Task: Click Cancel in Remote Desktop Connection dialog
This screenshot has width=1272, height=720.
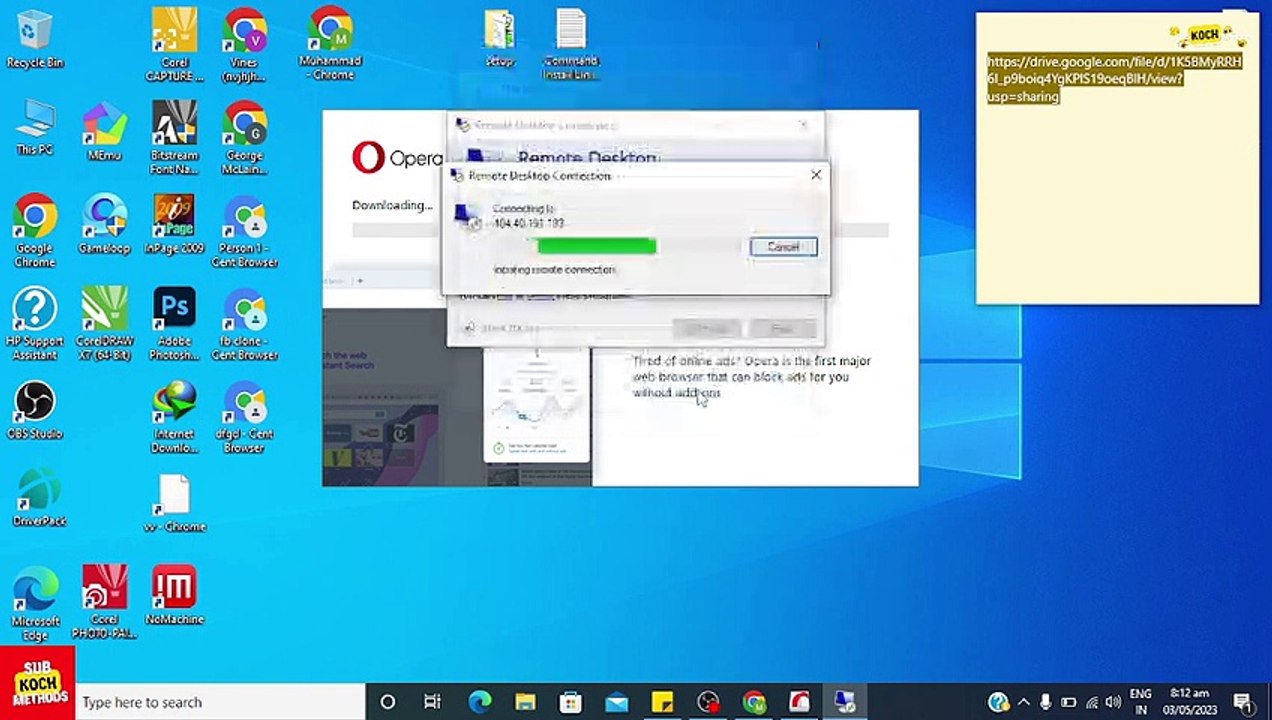Action: pyautogui.click(x=783, y=247)
